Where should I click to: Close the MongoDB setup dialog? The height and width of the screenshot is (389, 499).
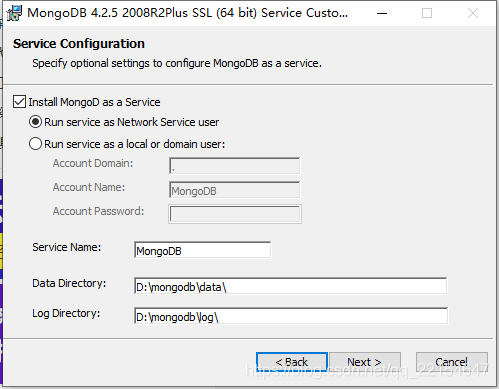473,13
